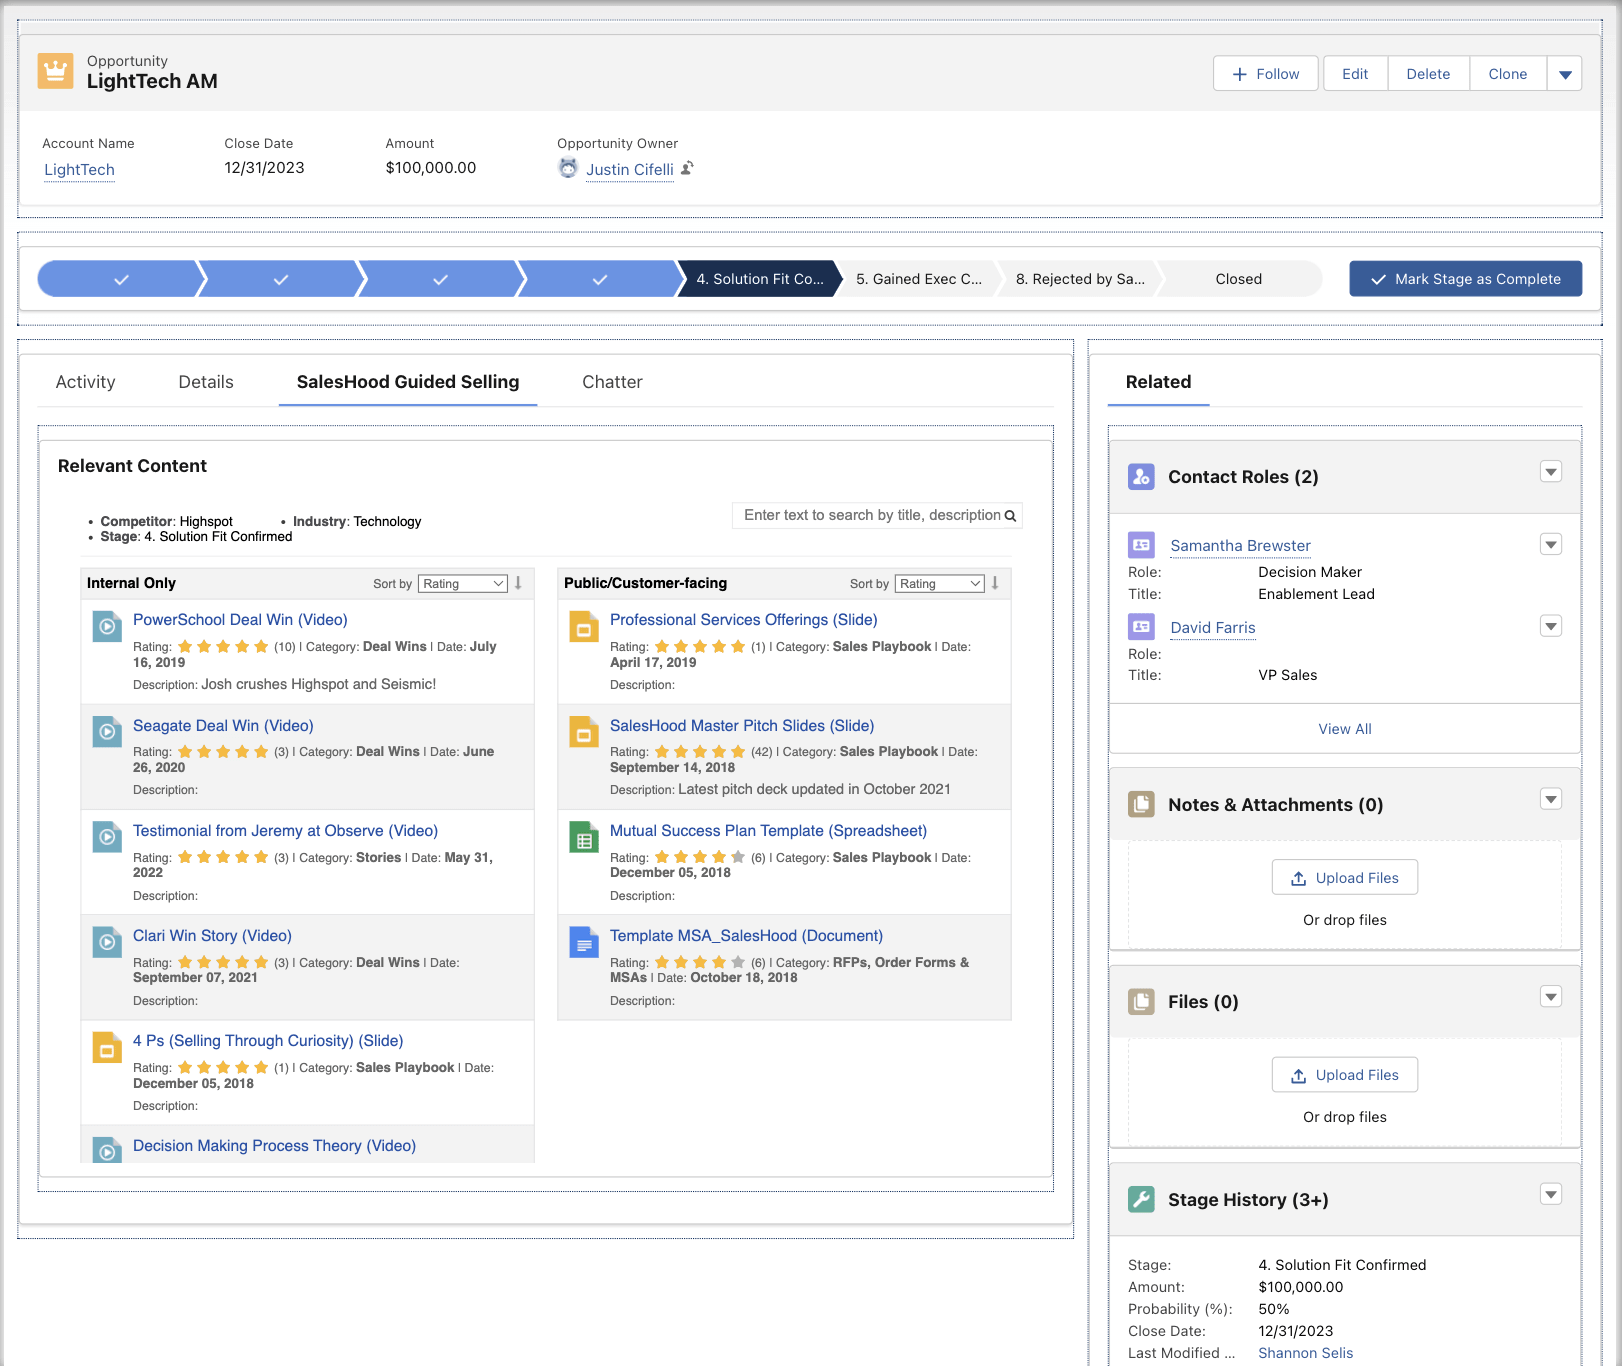The image size is (1622, 1366).
Task: Open the PowerSchool Deal Win (Video) link
Action: coord(240,620)
